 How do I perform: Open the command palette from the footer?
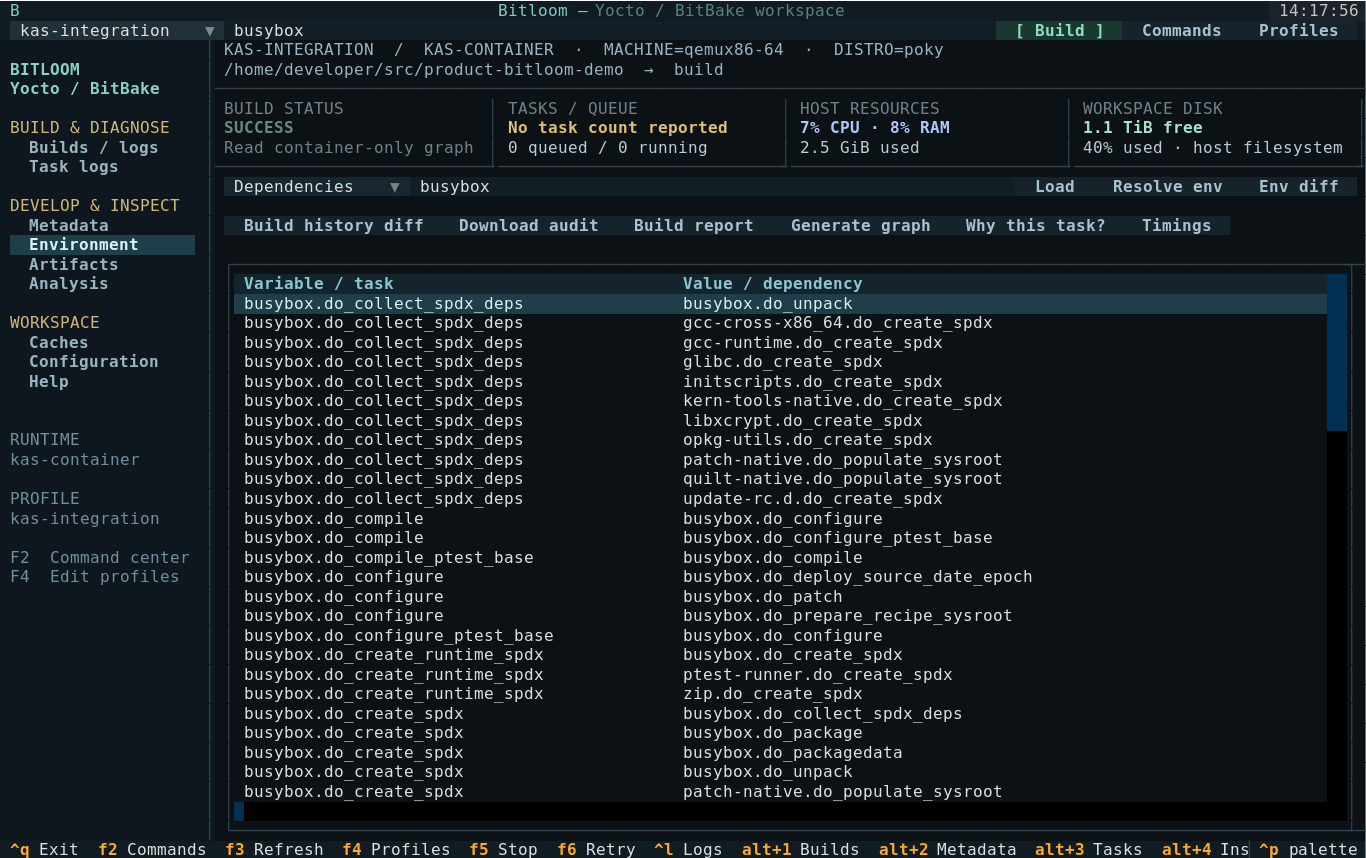(1308, 850)
